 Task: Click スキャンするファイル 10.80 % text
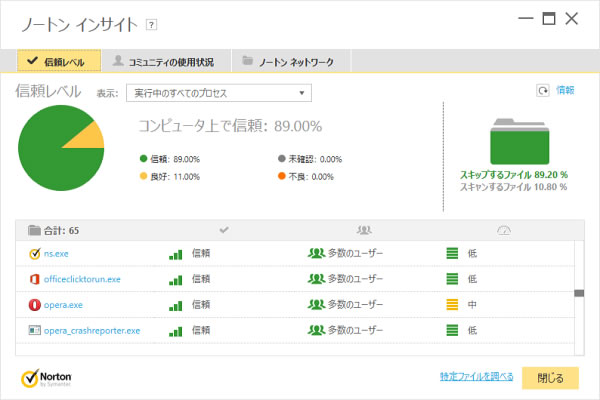pyautogui.click(x=514, y=187)
